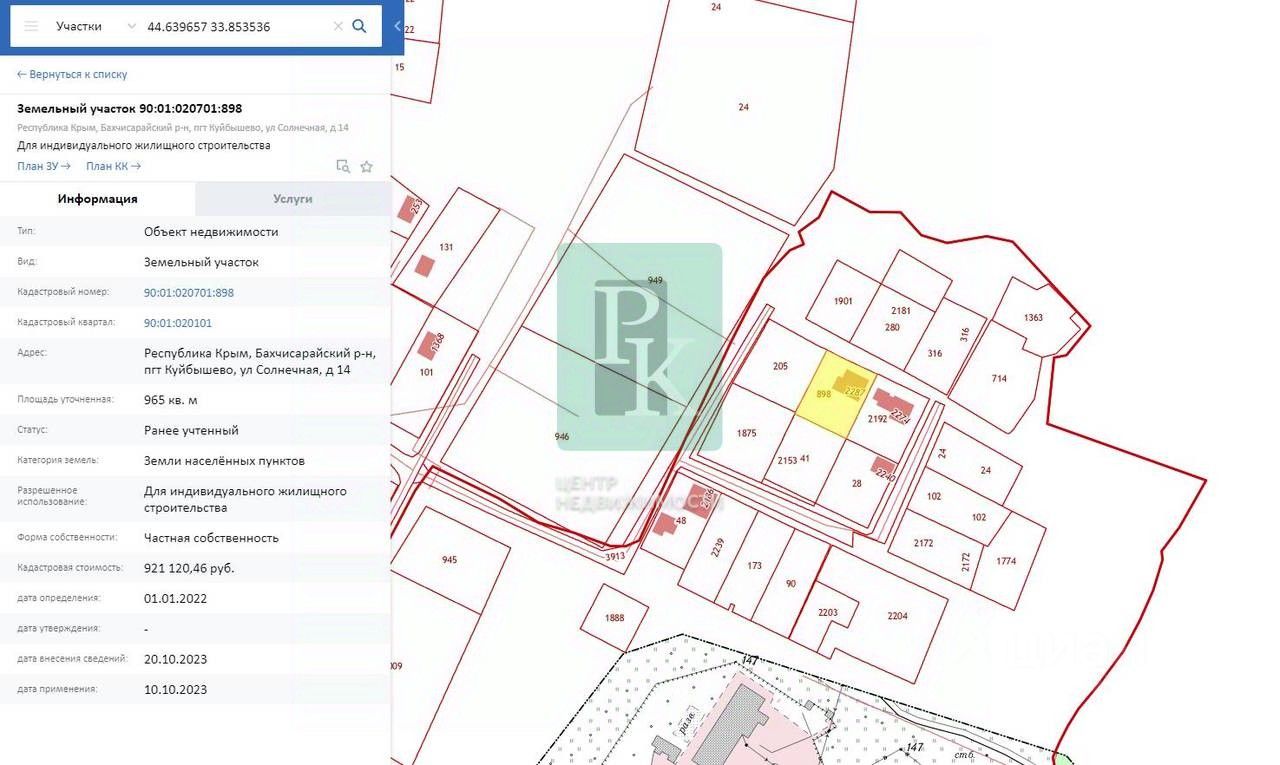Select parcel 1774 on the map
Screen dimensions: 1280x765
pos(1006,561)
